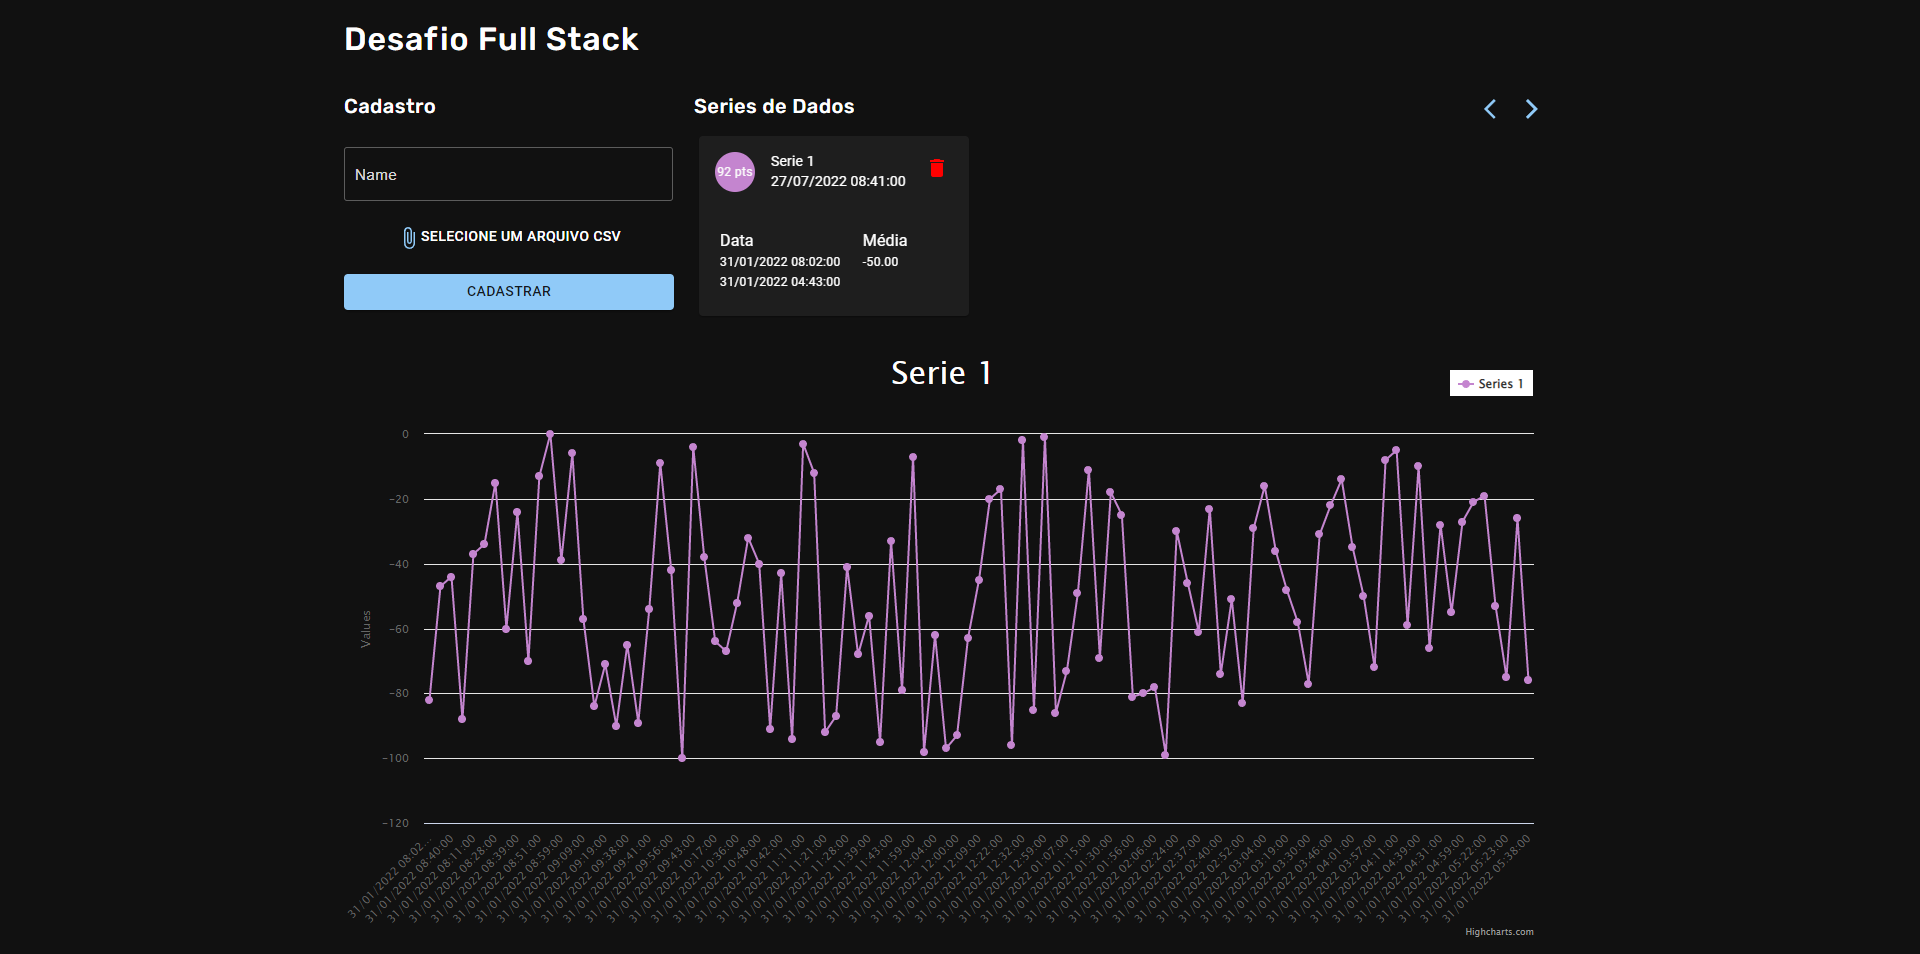Image resolution: width=1920 pixels, height=954 pixels.
Task: Click the Desafio Full Stack heading
Action: coord(491,39)
